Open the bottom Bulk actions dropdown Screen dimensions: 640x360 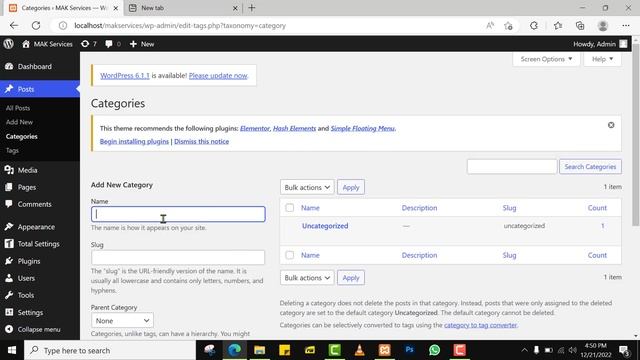[307, 278]
